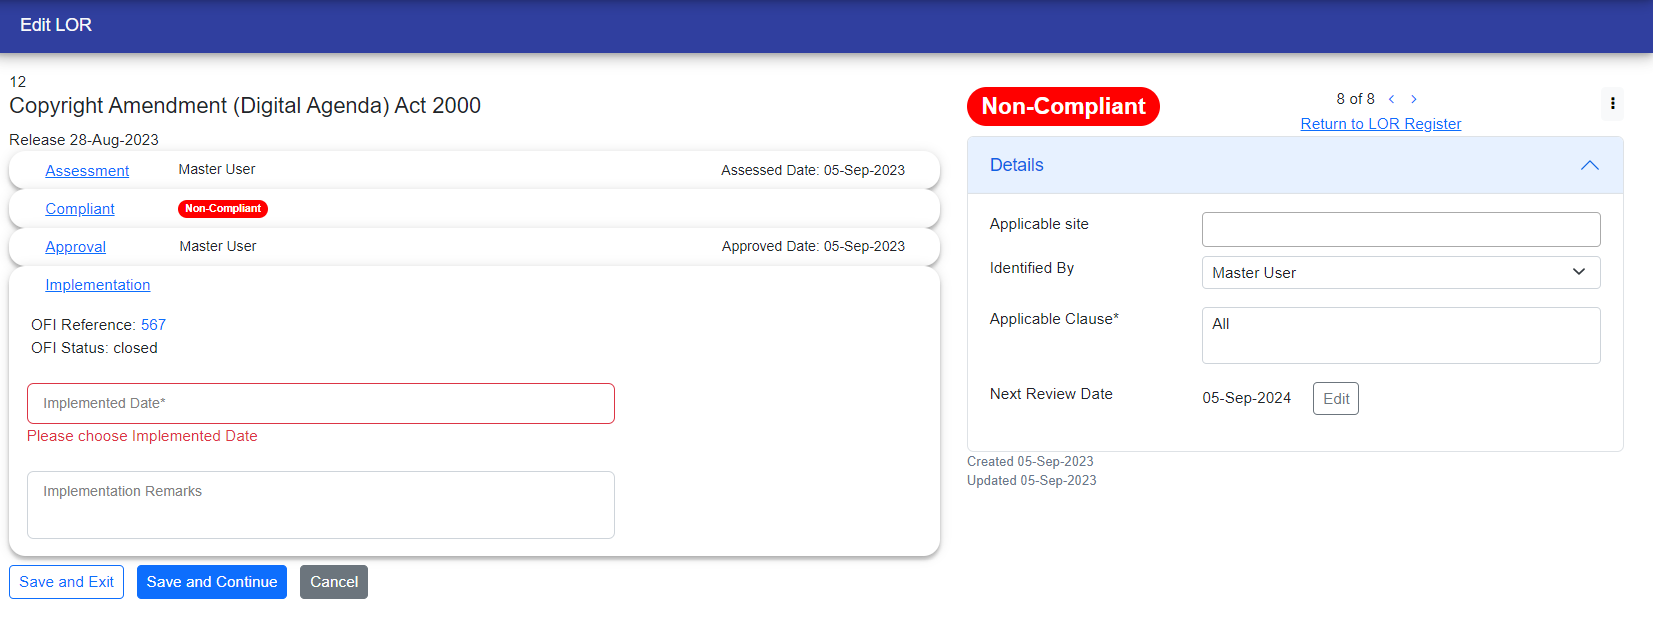Screen dimensions: 1653x639
Task: Click the Return to LOR Register link
Action: click(x=1380, y=124)
